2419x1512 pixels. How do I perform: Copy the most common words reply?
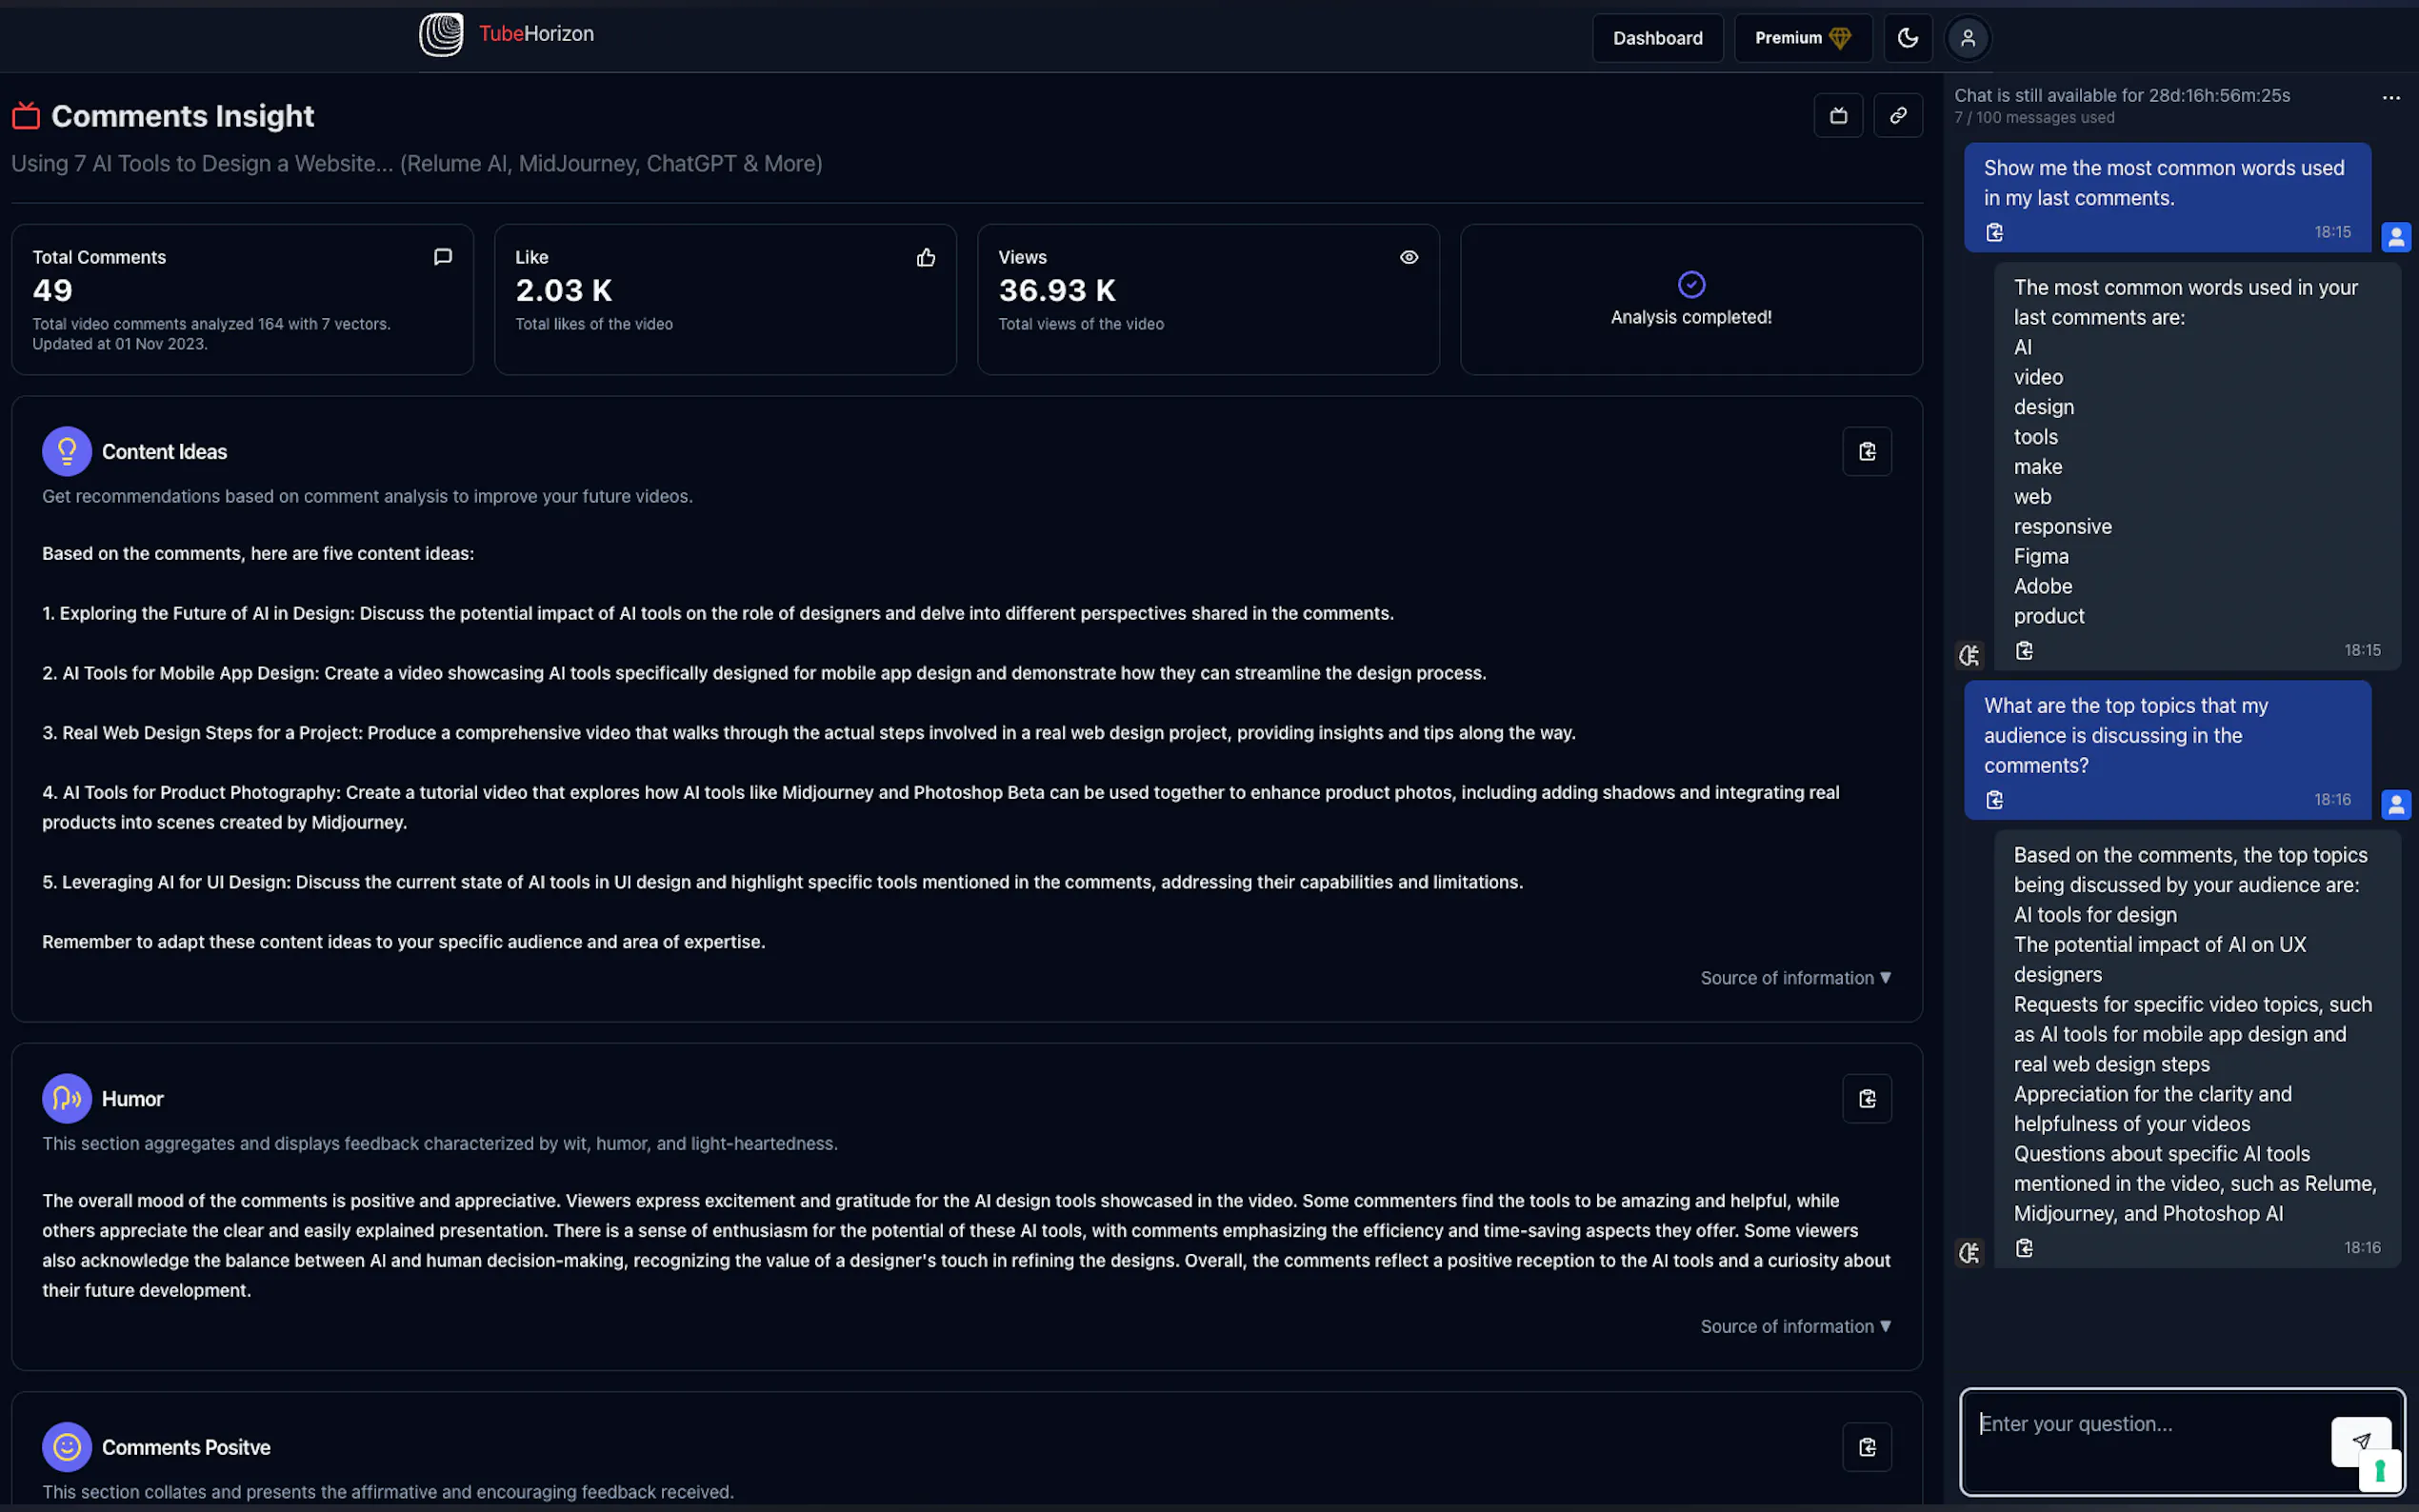click(2024, 651)
